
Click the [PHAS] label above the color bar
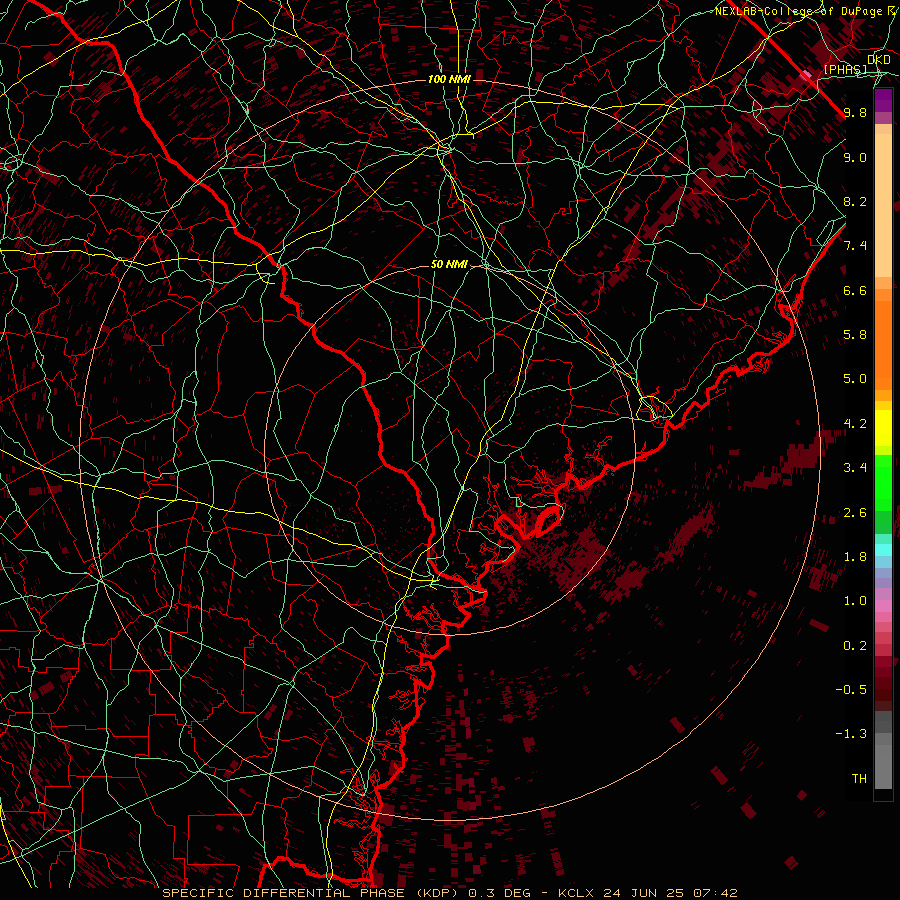[x=845, y=70]
